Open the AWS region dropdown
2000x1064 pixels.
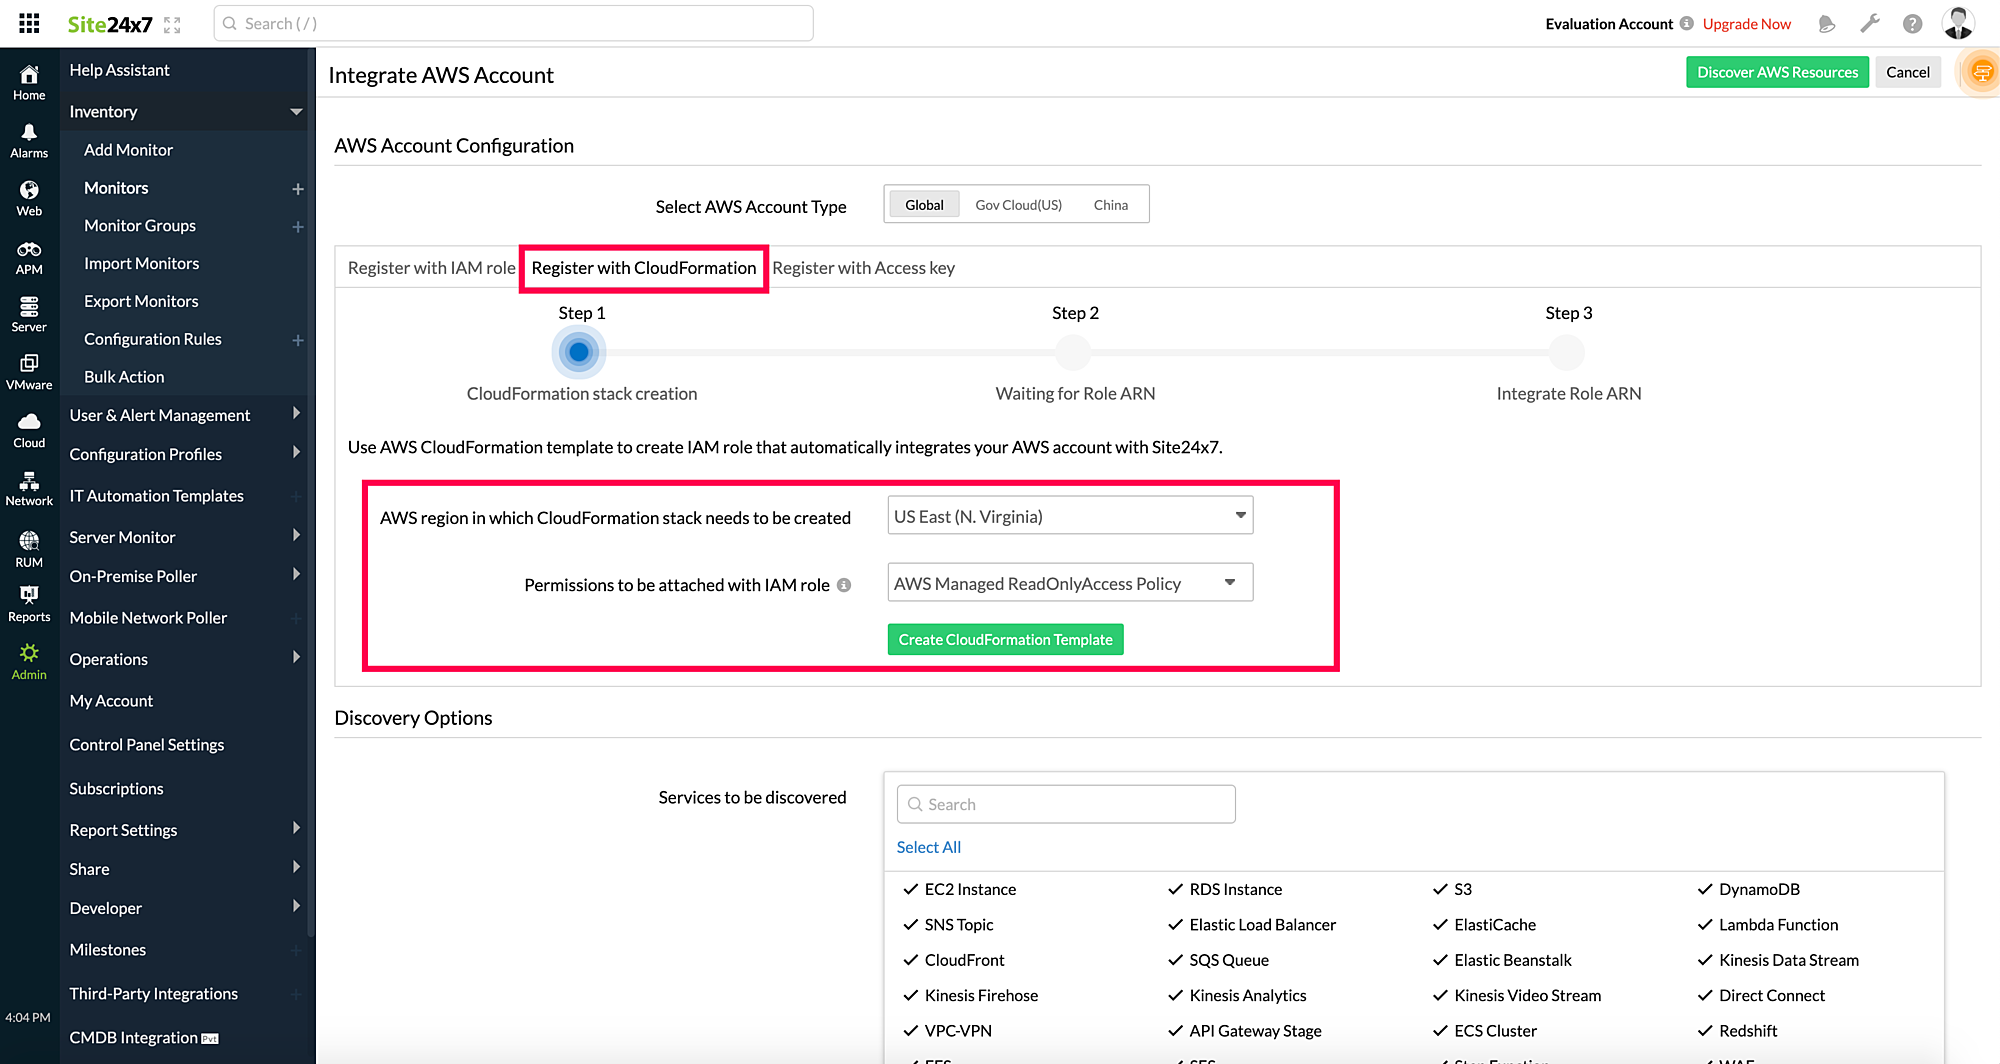pyautogui.click(x=1069, y=516)
